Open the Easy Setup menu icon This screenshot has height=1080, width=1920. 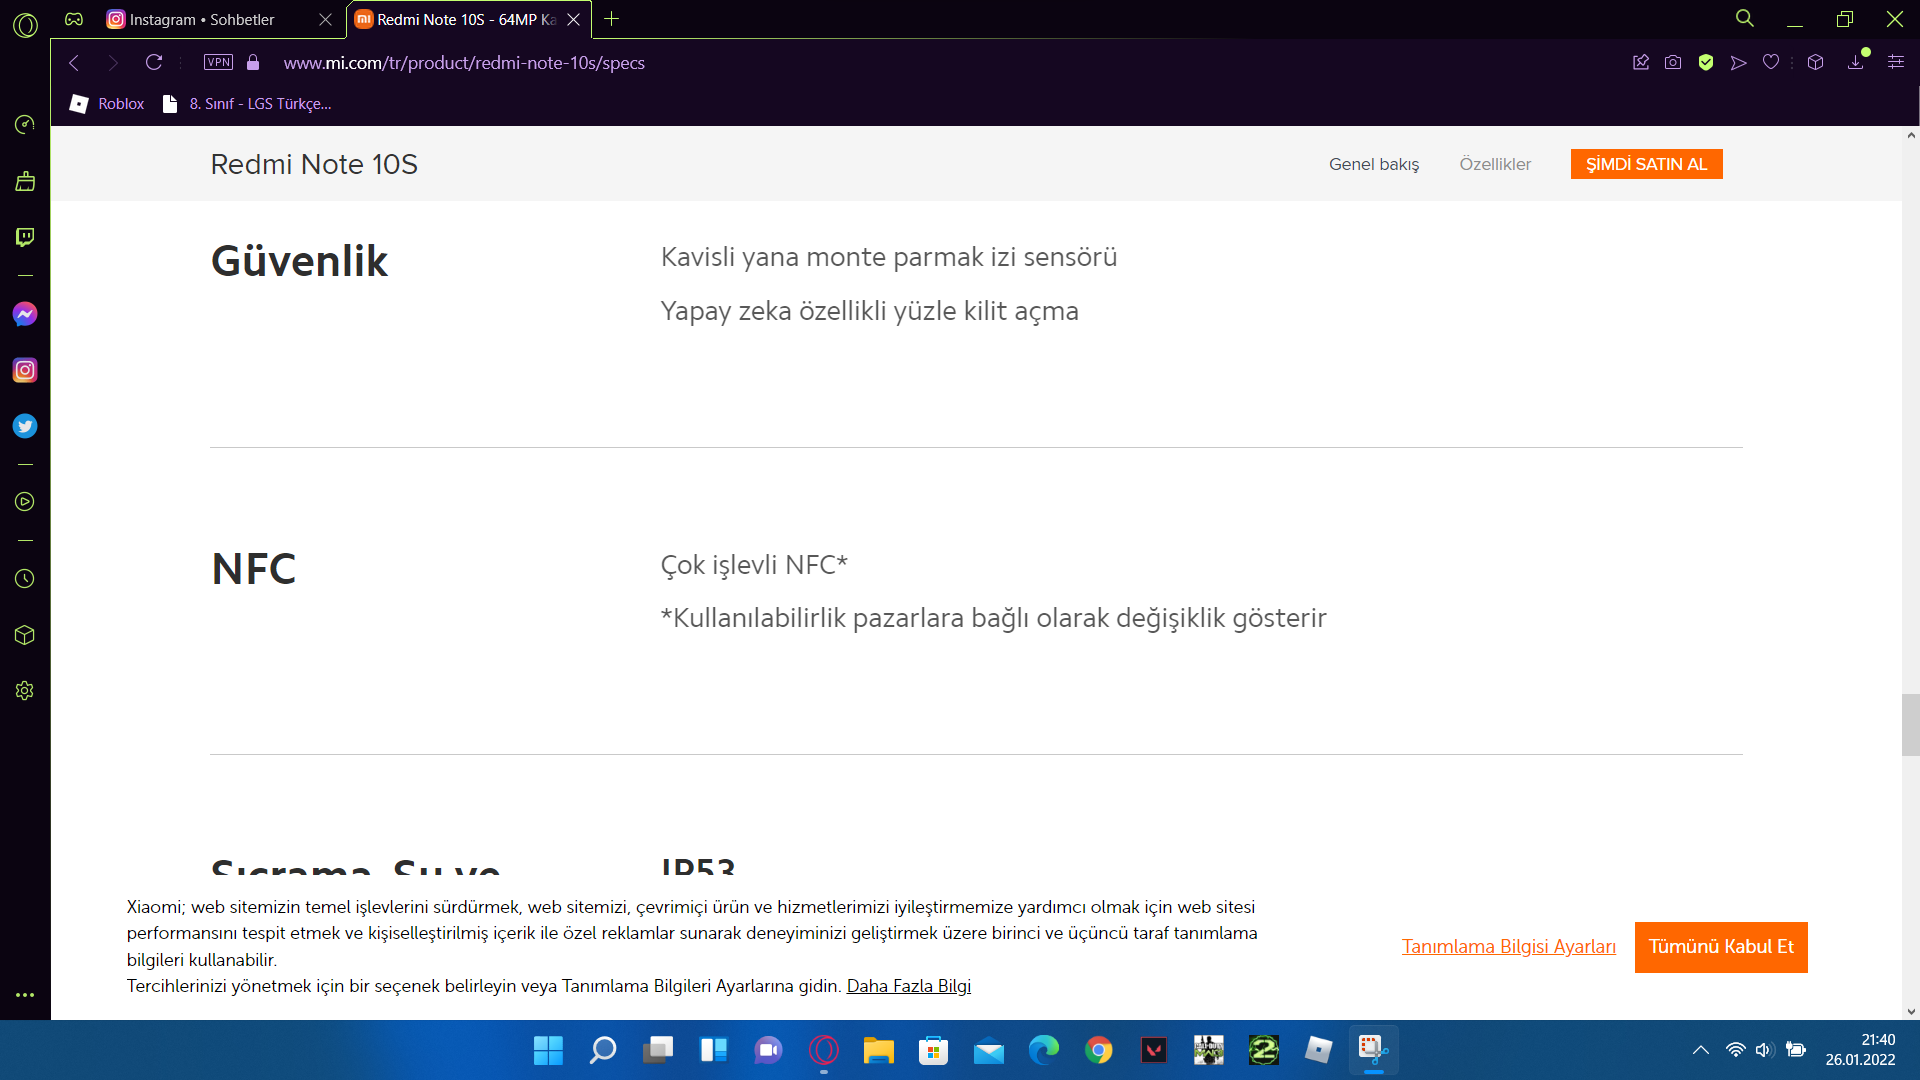1896,62
